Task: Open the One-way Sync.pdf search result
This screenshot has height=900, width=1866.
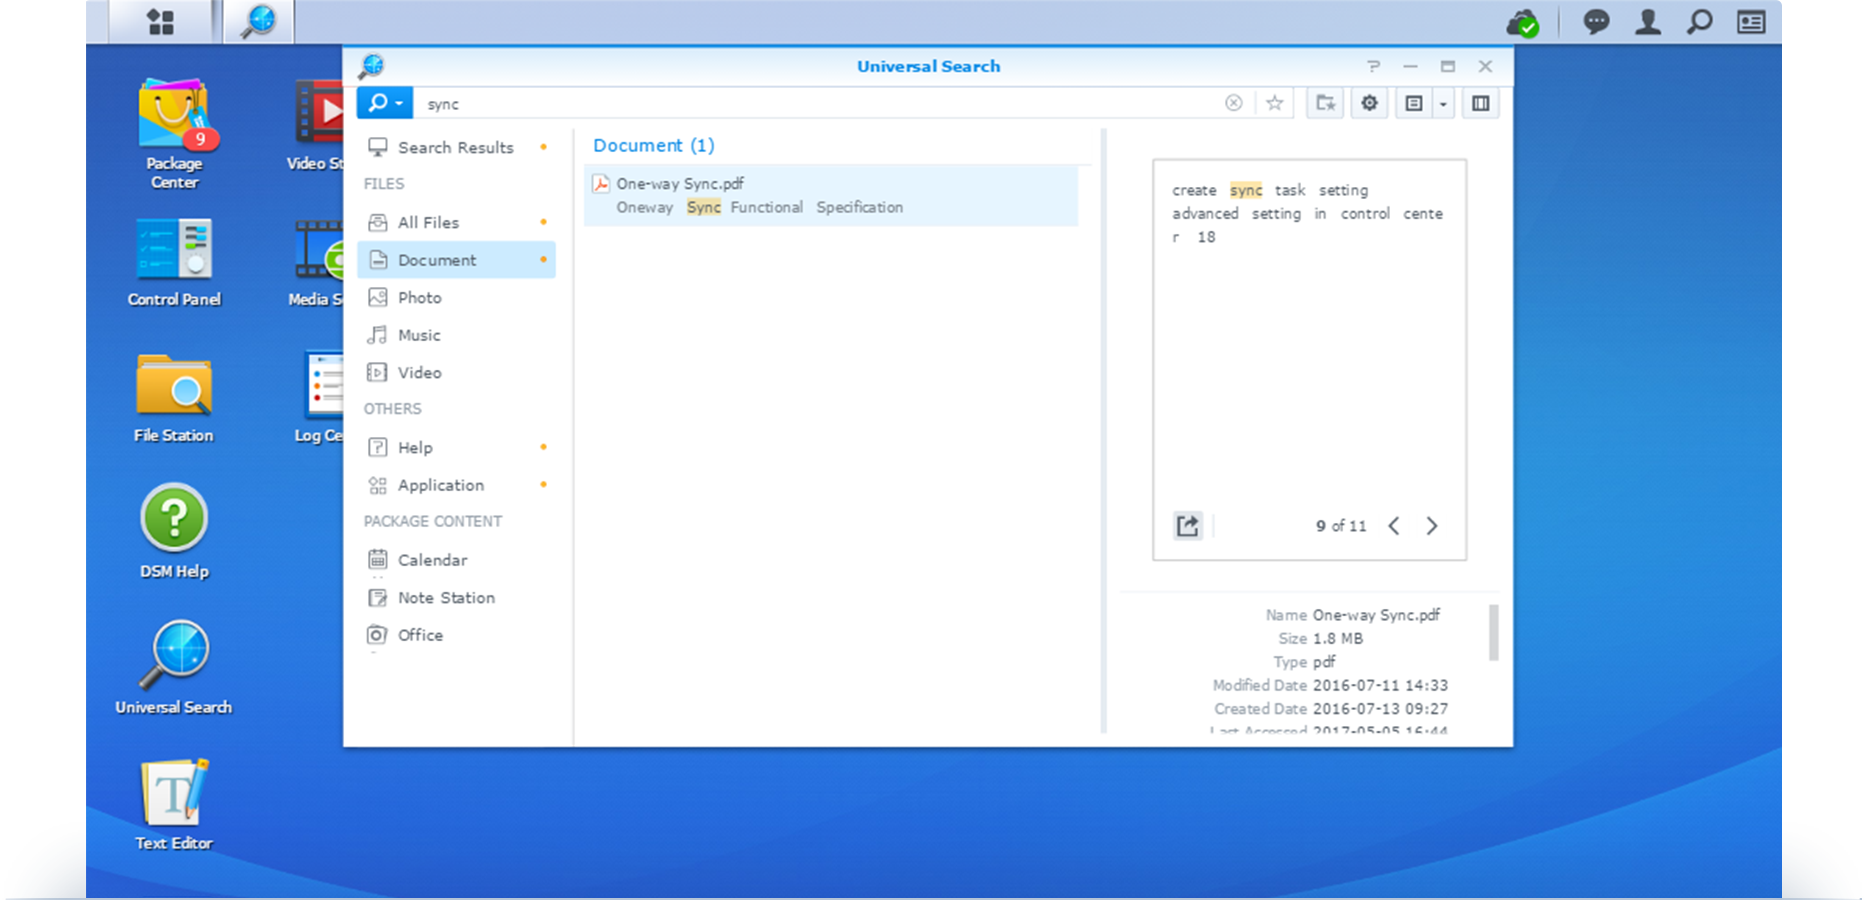Action: pyautogui.click(x=680, y=183)
